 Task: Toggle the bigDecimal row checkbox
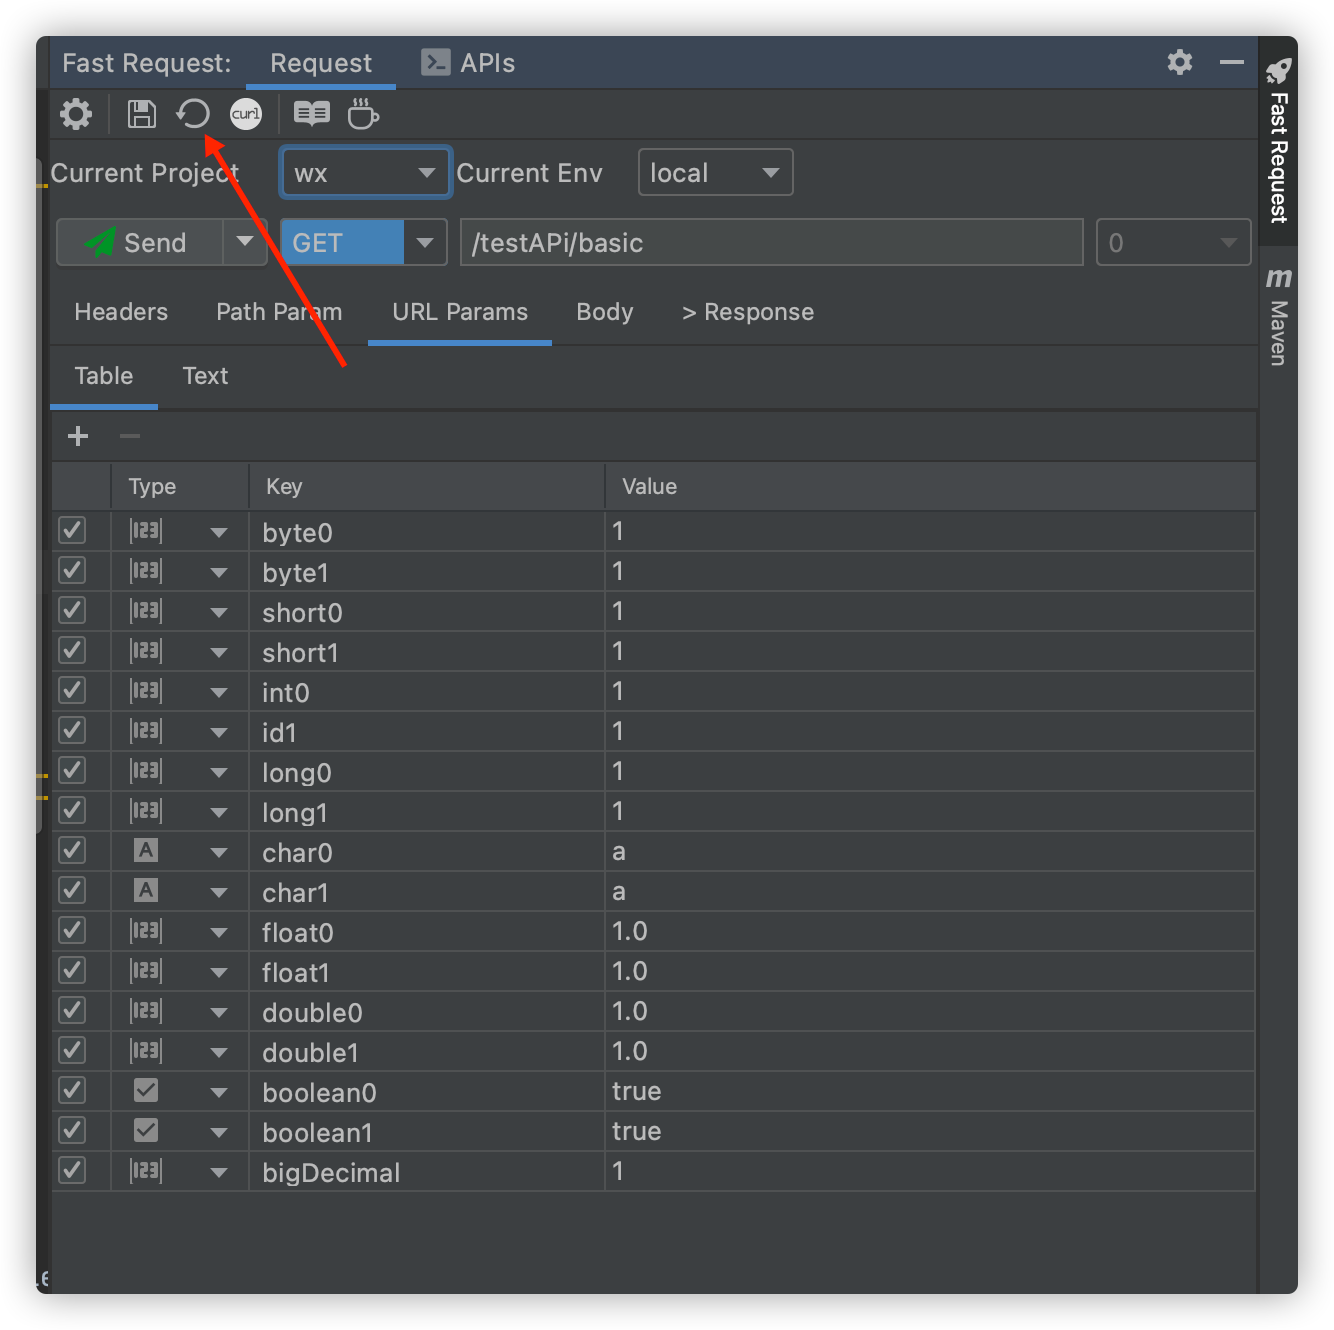tap(72, 1171)
